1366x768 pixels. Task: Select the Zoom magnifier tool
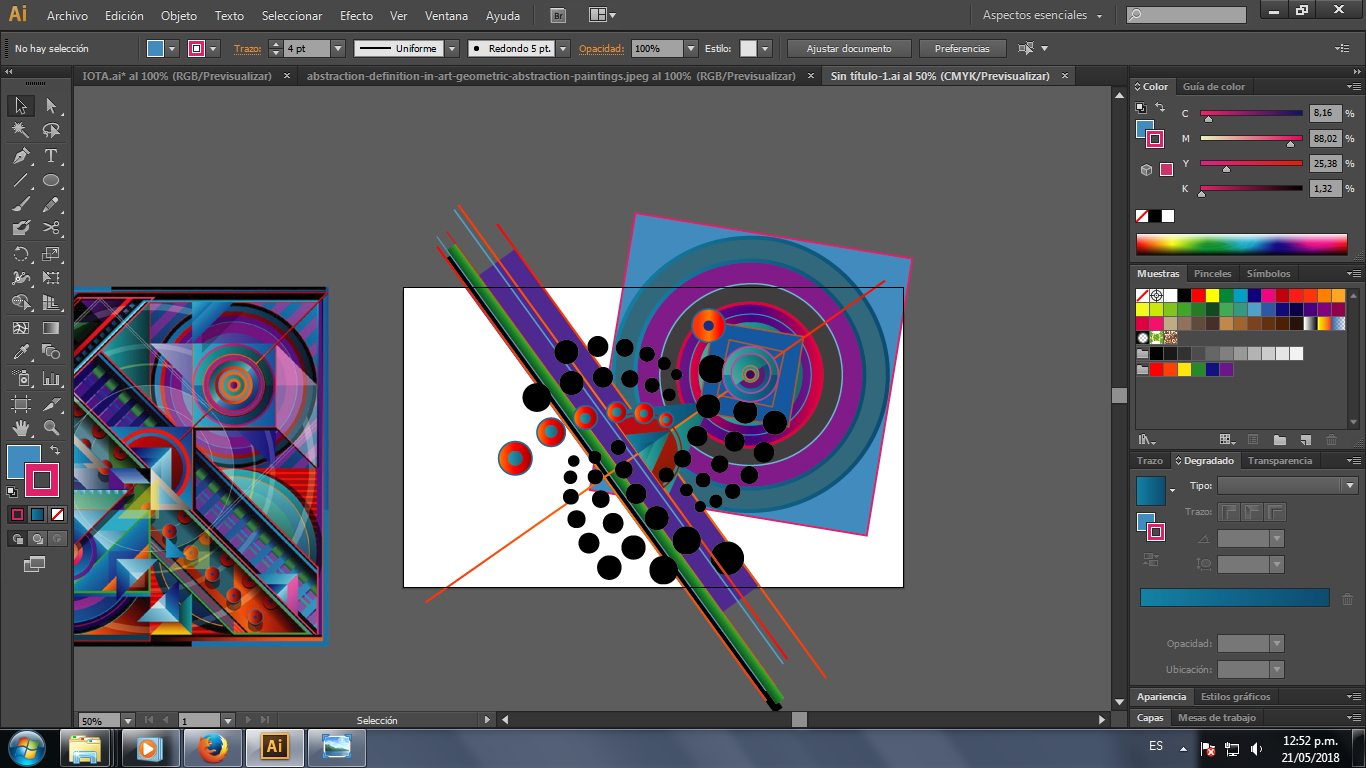[51, 428]
